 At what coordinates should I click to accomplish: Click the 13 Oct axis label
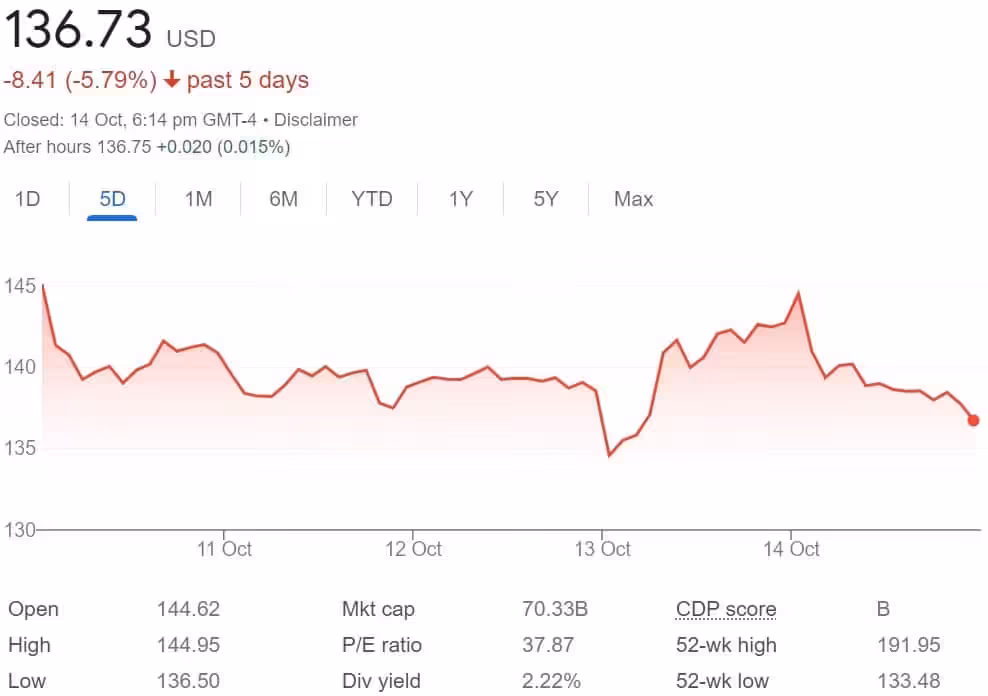(604, 549)
